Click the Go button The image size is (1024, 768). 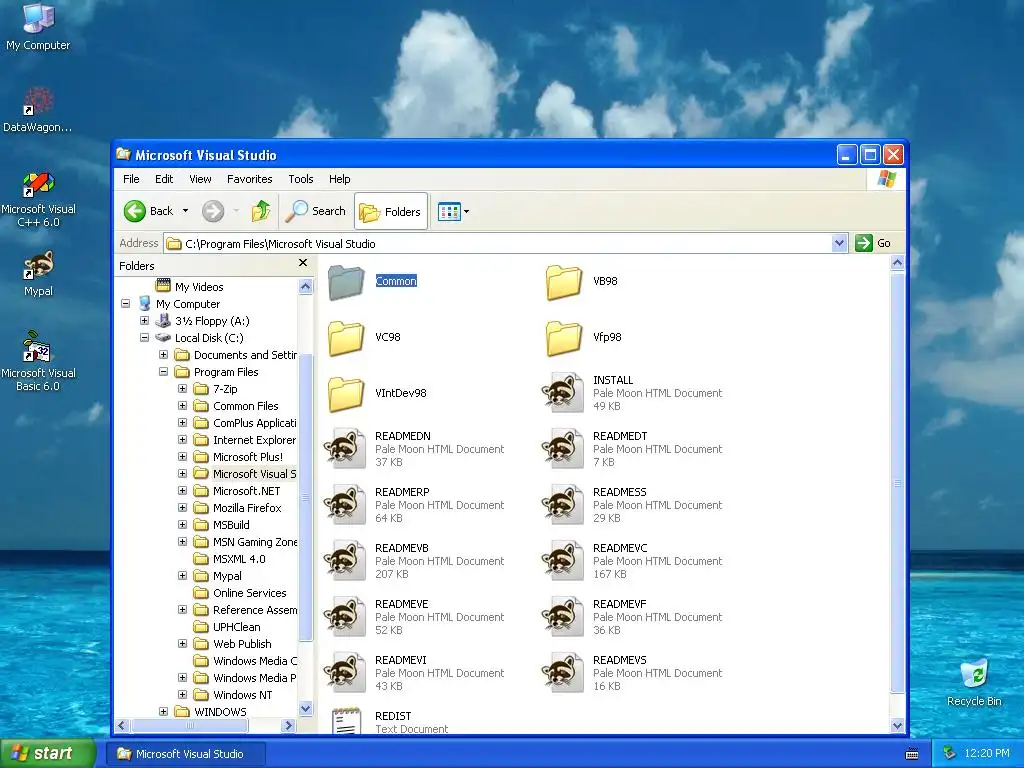pos(873,243)
